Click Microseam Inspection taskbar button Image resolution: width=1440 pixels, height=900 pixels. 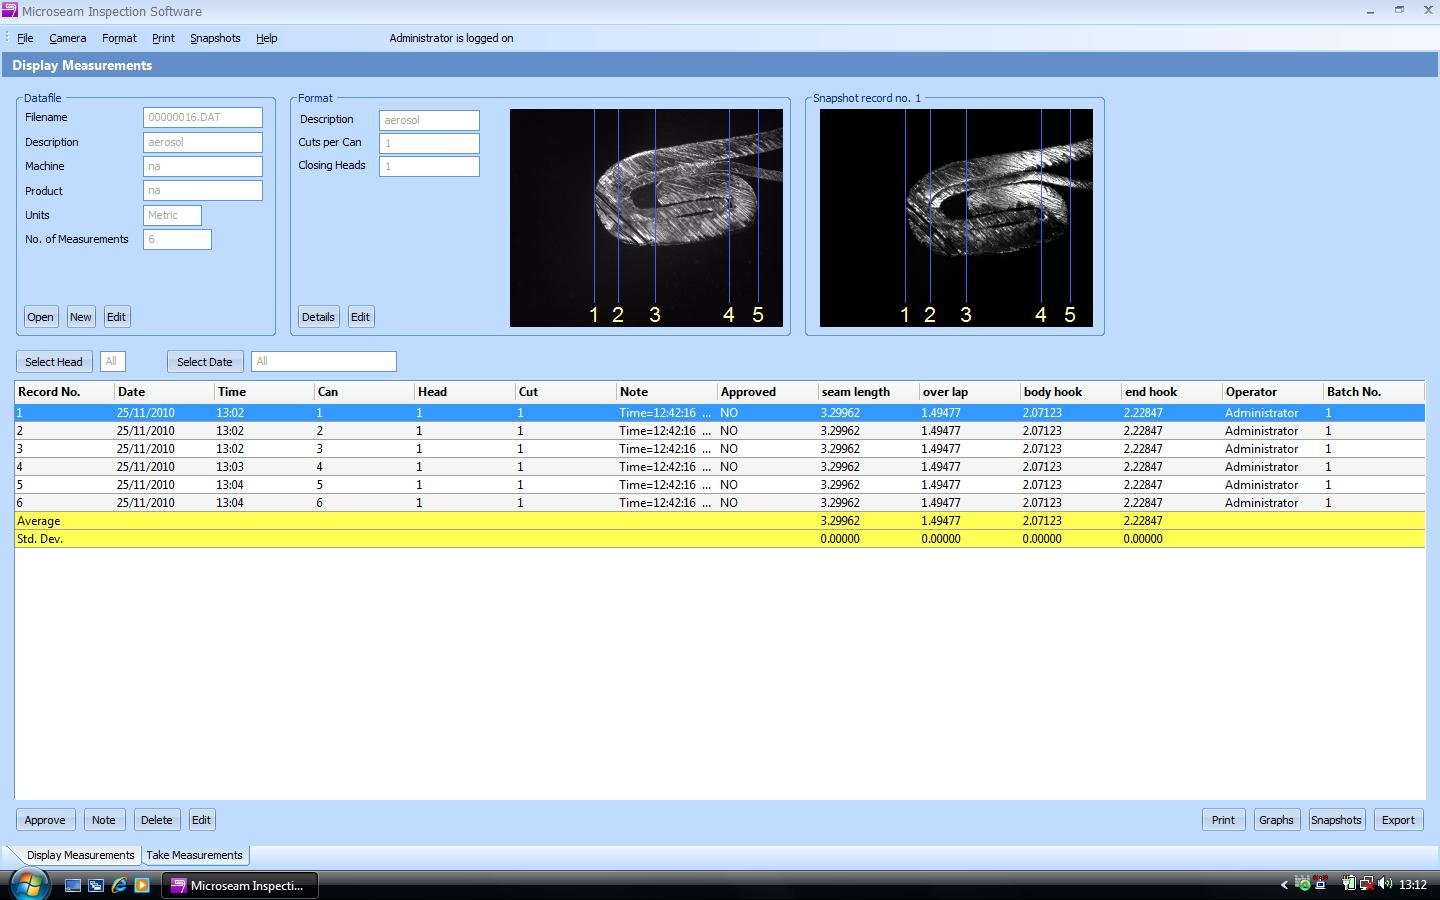click(240, 885)
